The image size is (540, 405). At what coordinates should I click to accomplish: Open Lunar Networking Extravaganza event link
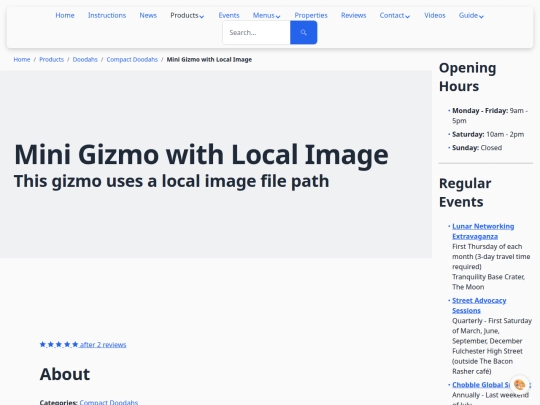tap(483, 231)
